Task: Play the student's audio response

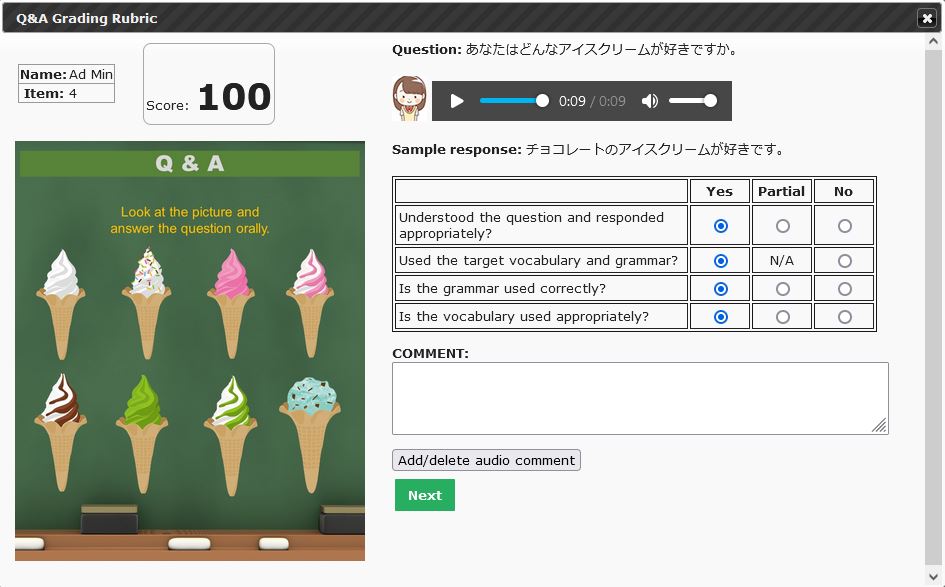Action: 457,101
